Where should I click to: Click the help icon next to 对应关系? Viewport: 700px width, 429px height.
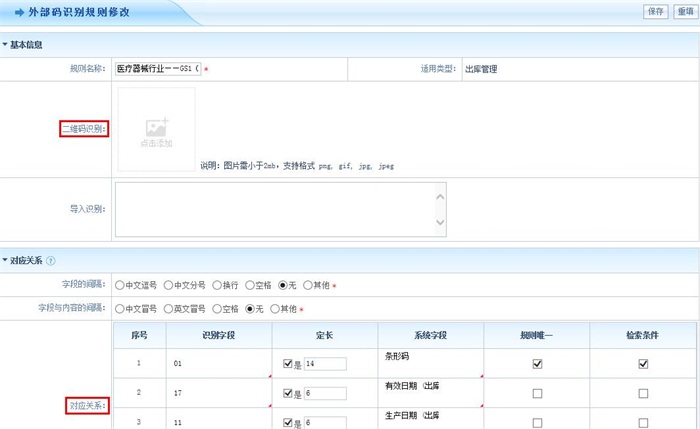tap(51, 261)
